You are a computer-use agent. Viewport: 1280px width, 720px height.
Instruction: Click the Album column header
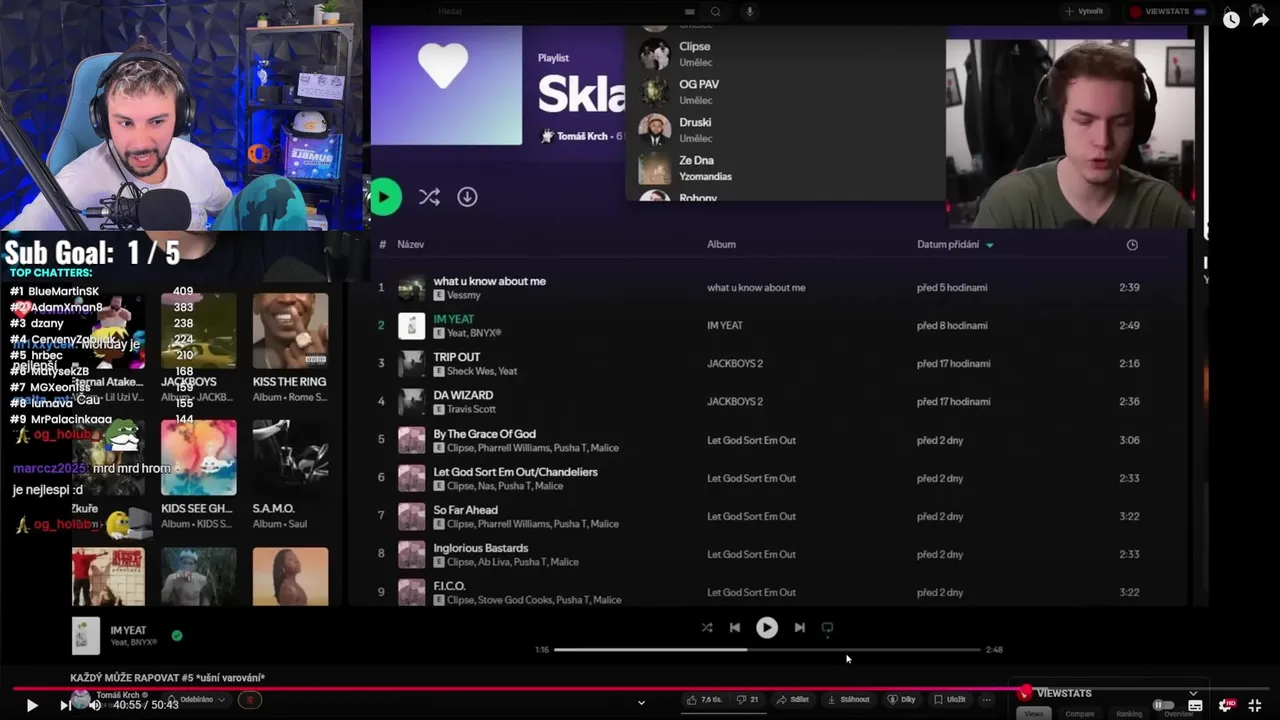coord(721,244)
